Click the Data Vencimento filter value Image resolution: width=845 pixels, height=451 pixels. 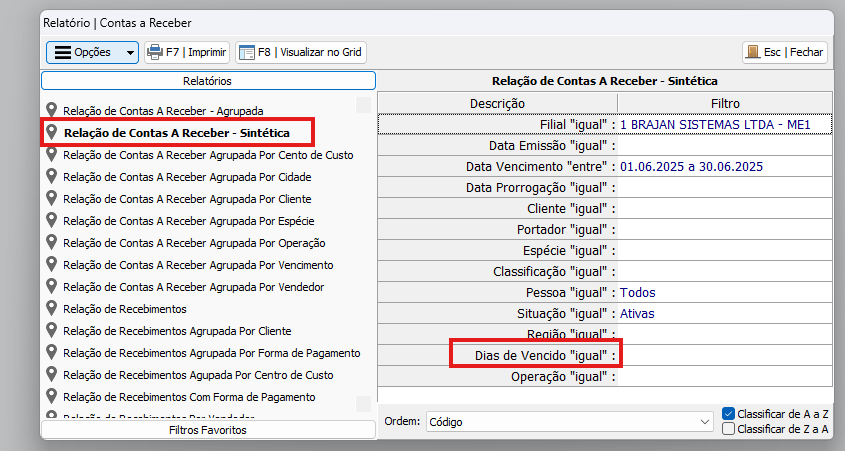691,166
